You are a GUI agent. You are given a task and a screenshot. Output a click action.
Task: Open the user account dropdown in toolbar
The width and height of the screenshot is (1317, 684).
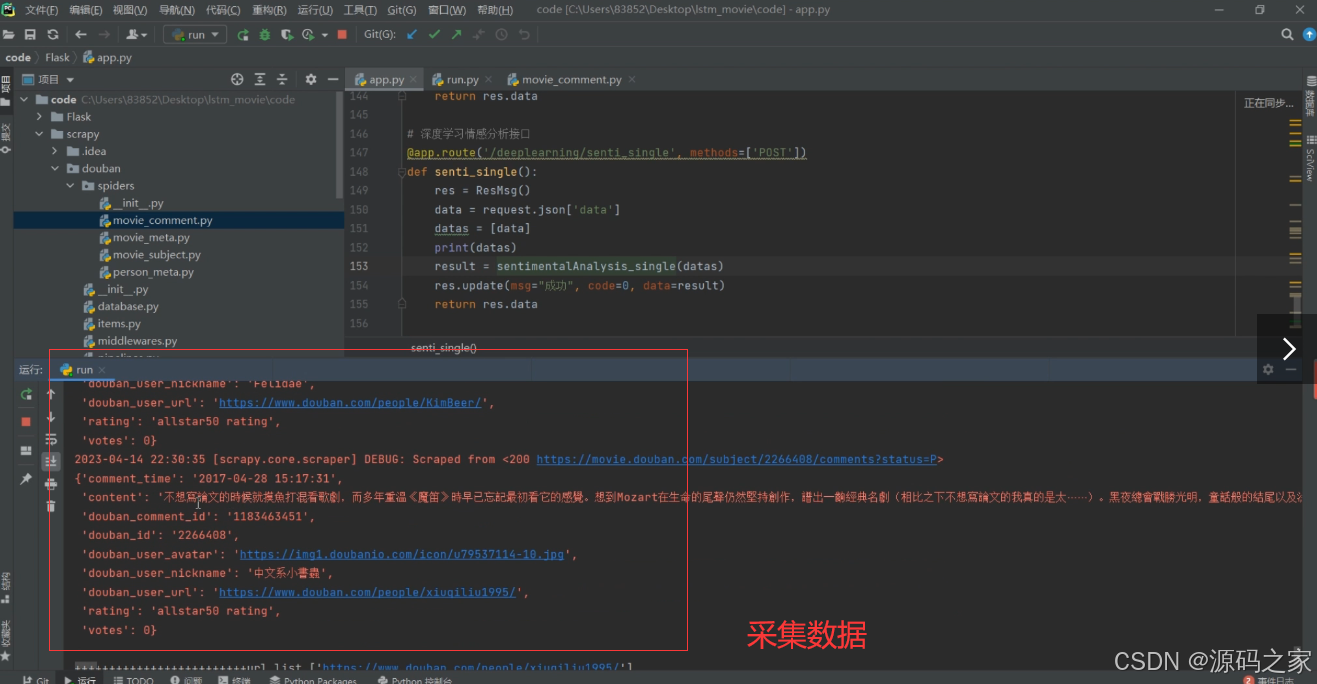click(x=137, y=34)
